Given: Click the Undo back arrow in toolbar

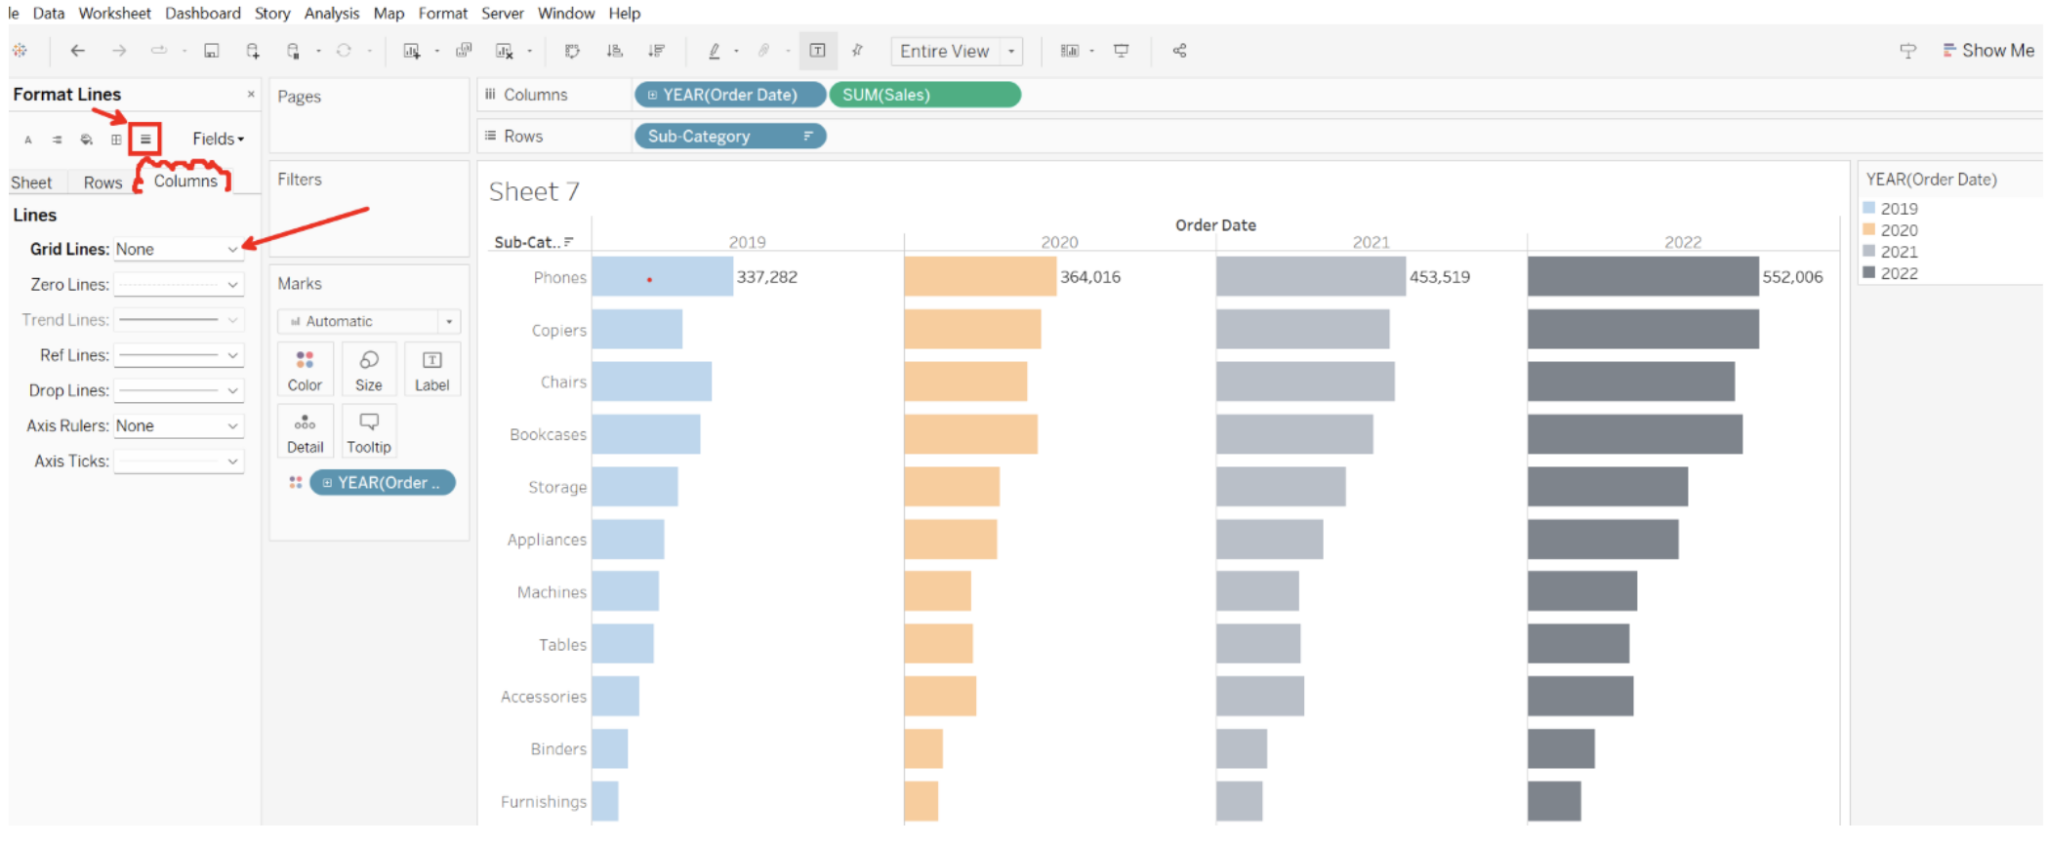Looking at the screenshot, I should coord(78,51).
